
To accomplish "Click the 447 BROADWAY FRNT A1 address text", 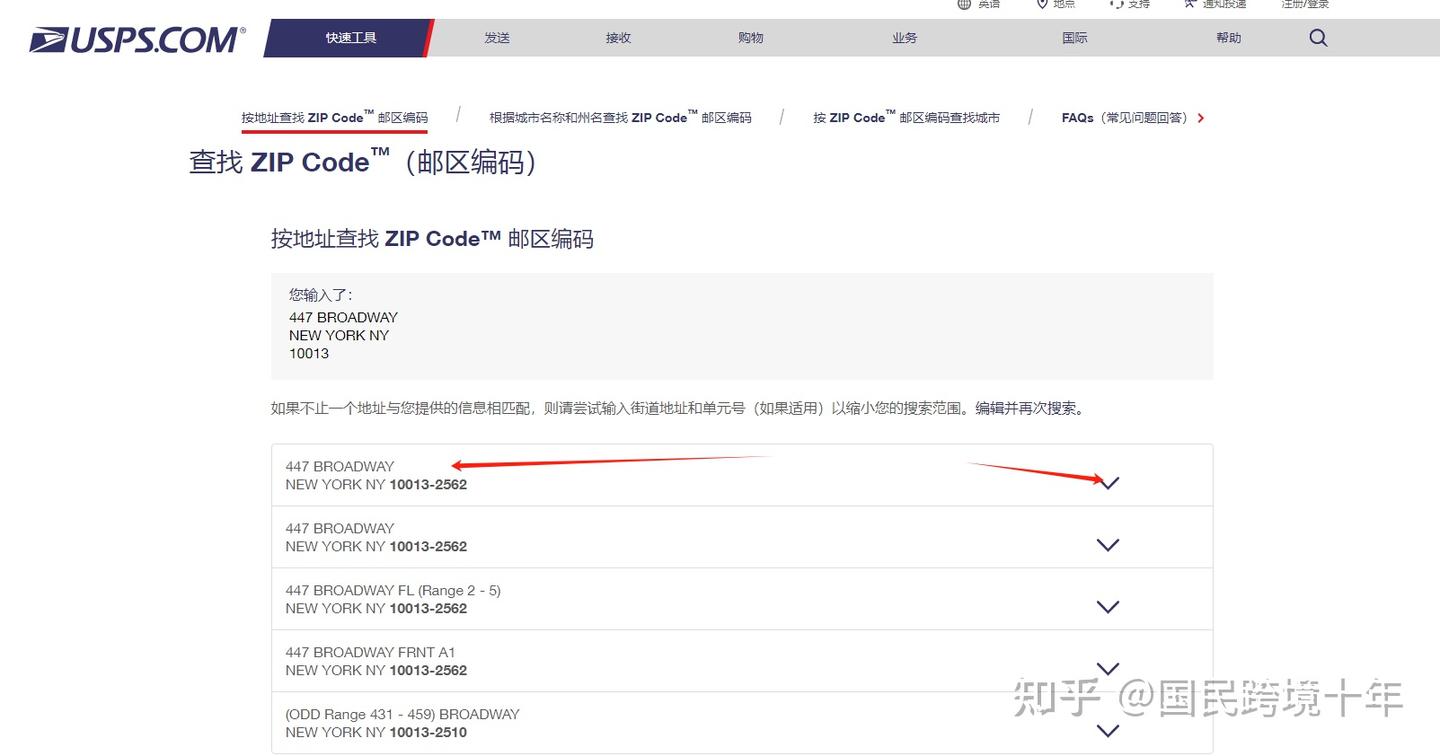I will 370,652.
